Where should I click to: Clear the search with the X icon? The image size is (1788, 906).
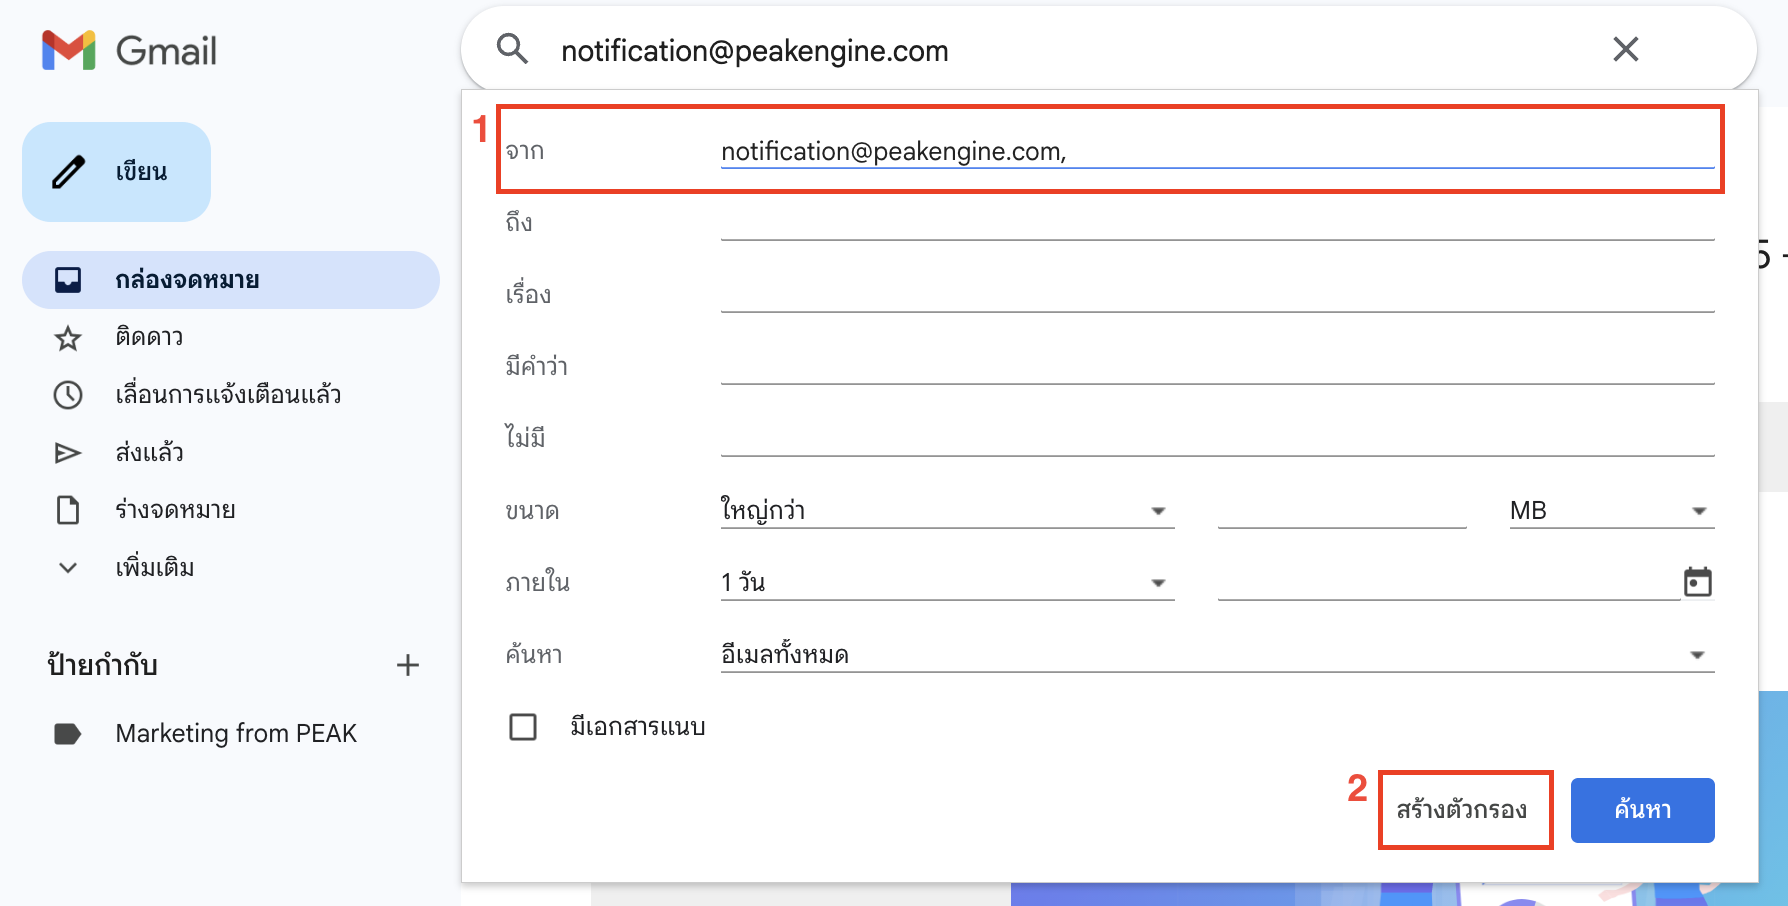(1625, 49)
